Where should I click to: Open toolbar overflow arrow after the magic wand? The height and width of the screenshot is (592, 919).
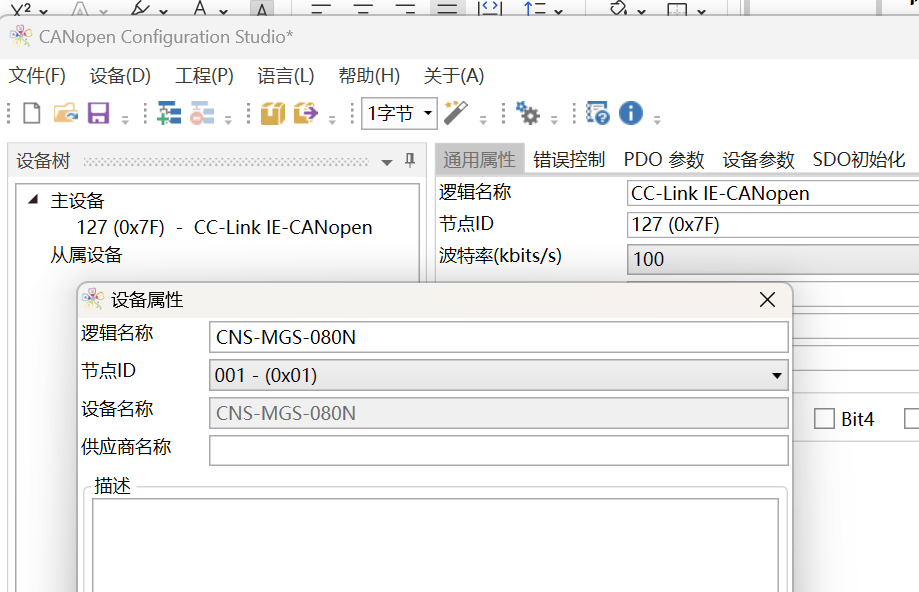pos(483,120)
